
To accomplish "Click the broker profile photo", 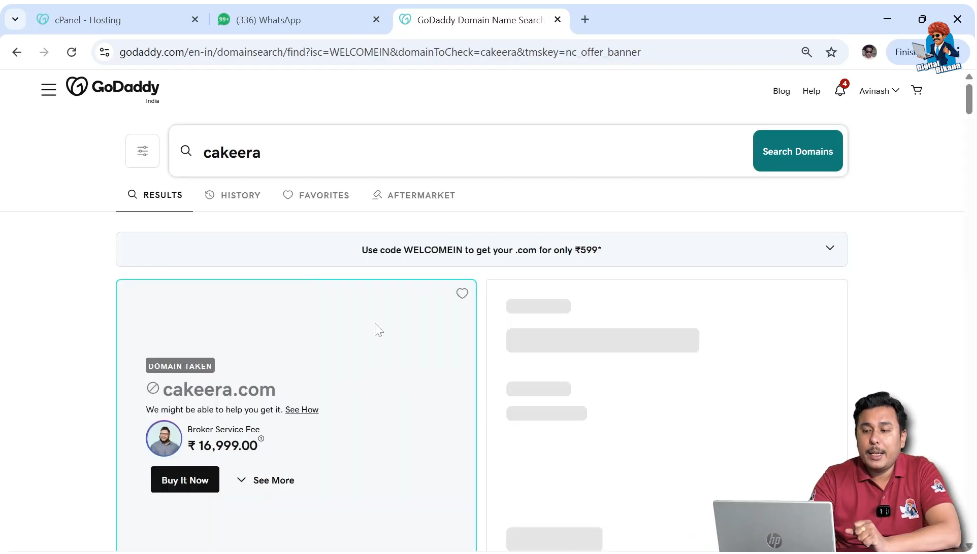I will (164, 438).
